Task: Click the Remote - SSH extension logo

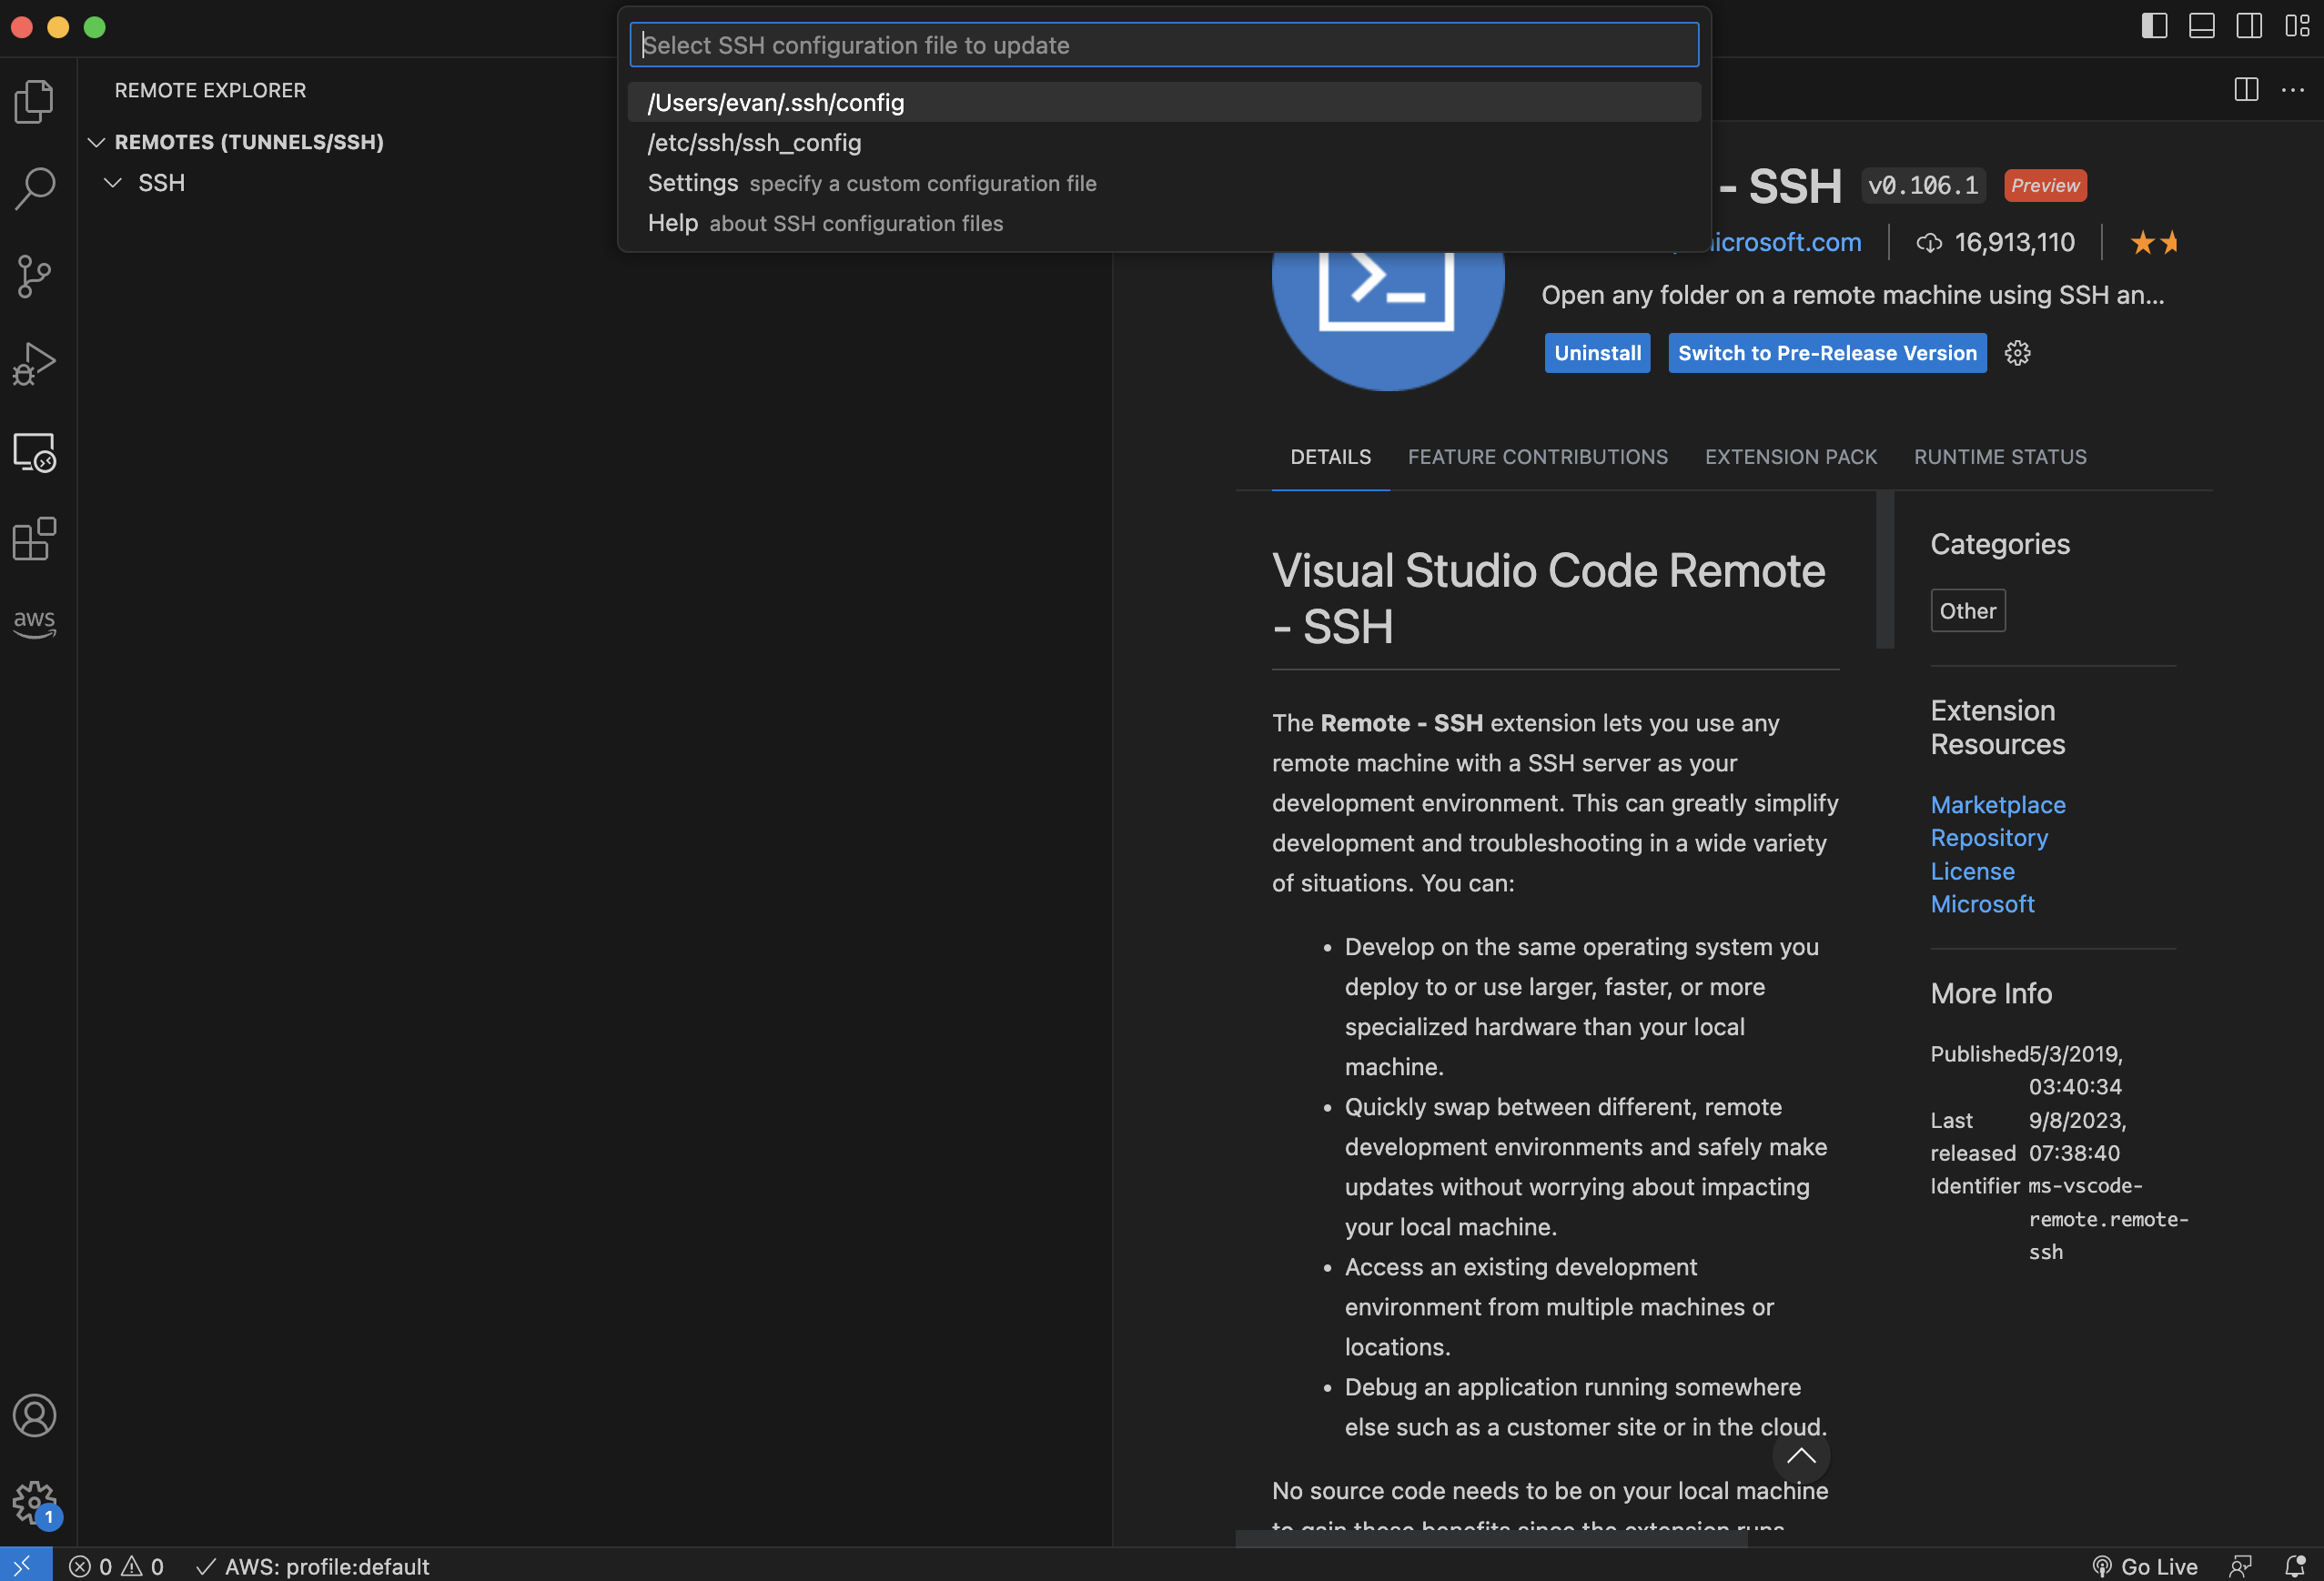Action: pyautogui.click(x=1388, y=320)
